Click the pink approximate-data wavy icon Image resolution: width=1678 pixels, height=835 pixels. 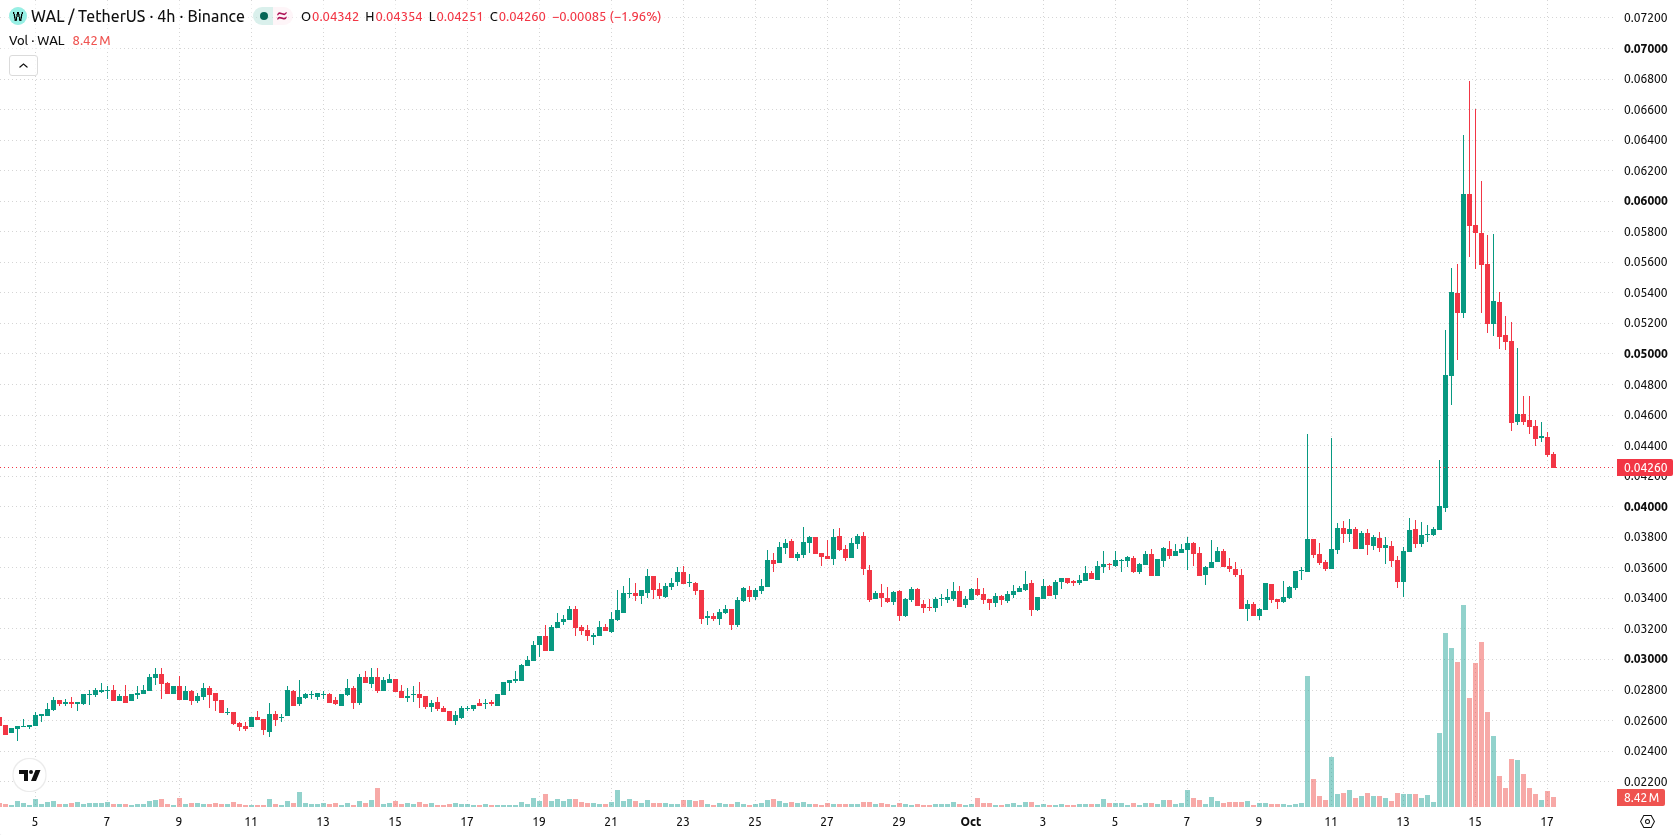click(282, 16)
